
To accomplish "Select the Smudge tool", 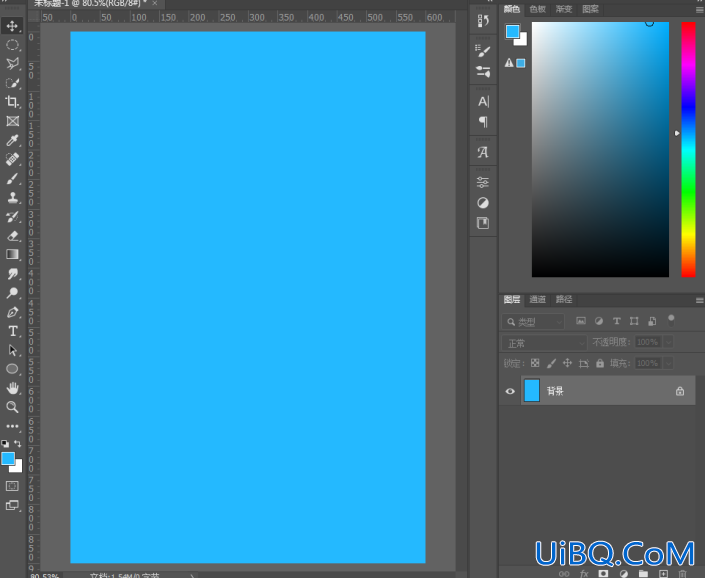I will 12,274.
